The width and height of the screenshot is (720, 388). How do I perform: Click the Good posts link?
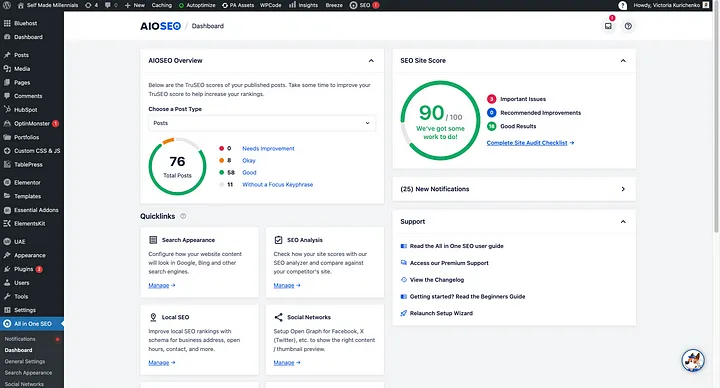coord(249,172)
